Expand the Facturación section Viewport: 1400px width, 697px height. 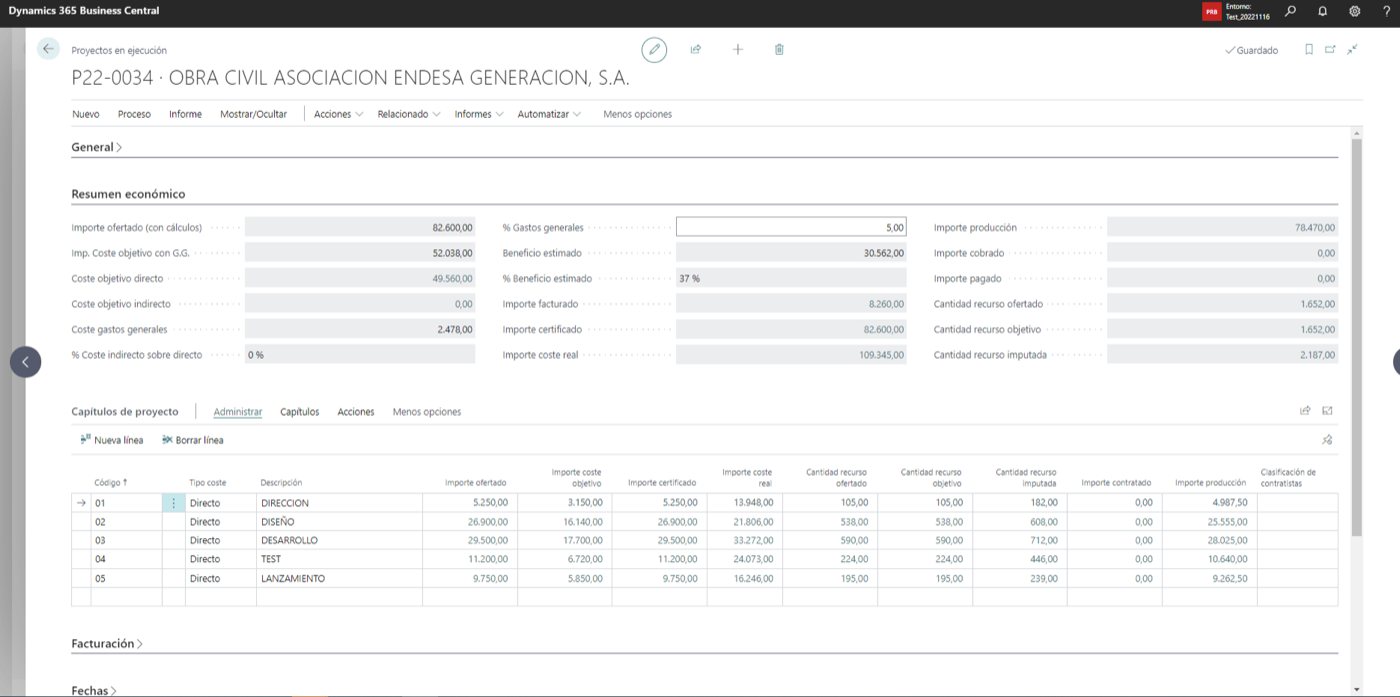click(x=106, y=644)
